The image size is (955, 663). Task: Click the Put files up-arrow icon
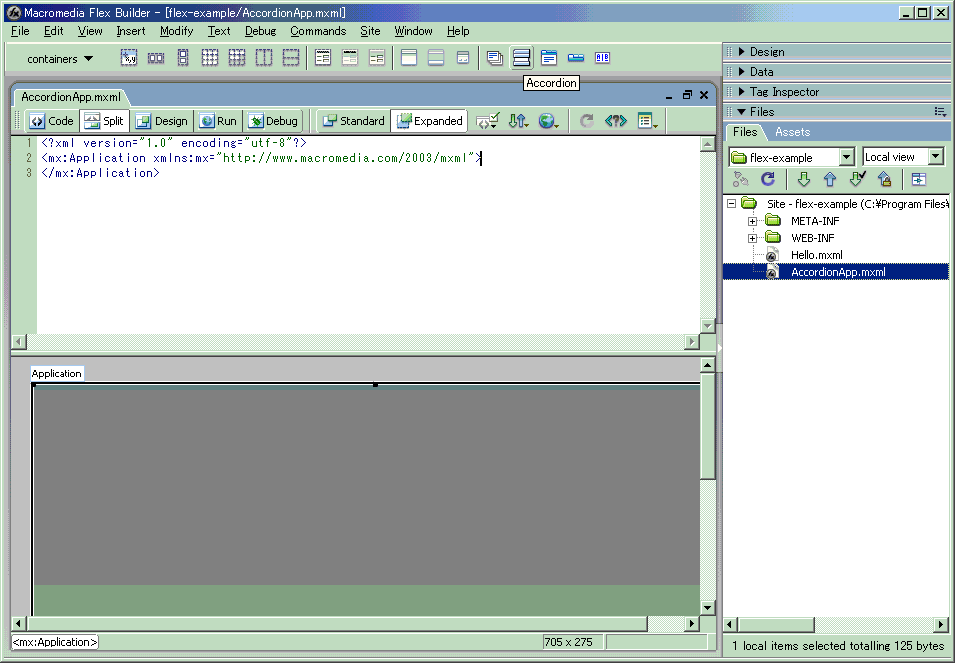(x=830, y=179)
